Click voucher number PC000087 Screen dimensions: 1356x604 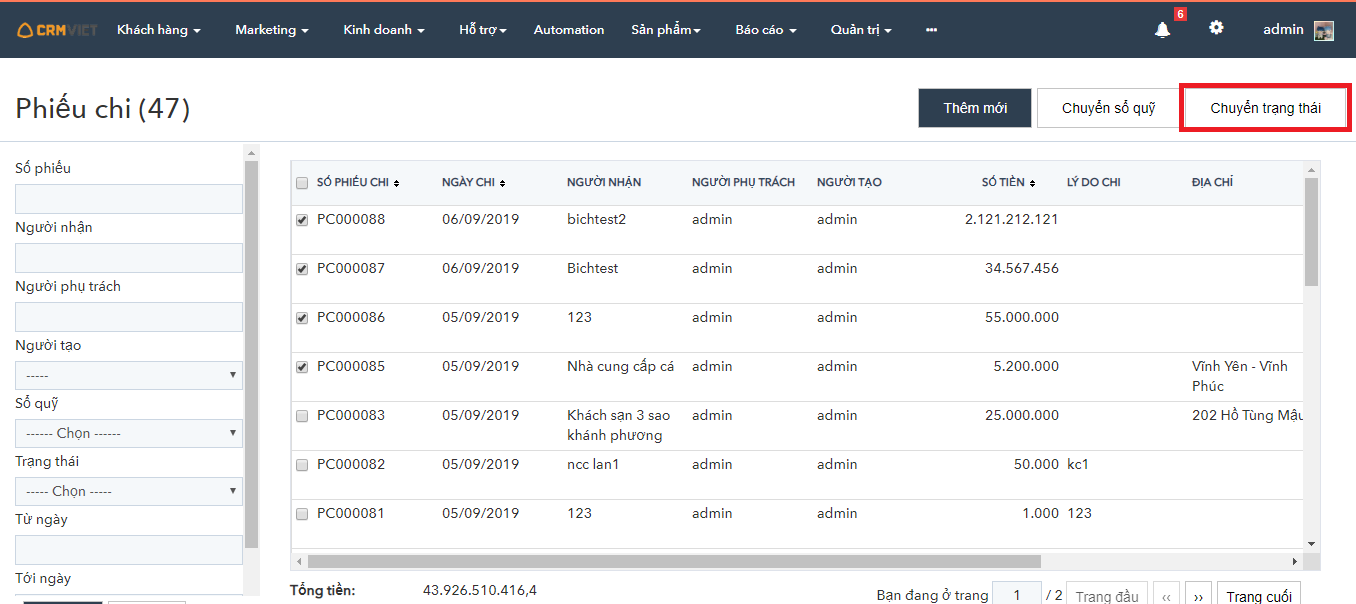click(351, 269)
